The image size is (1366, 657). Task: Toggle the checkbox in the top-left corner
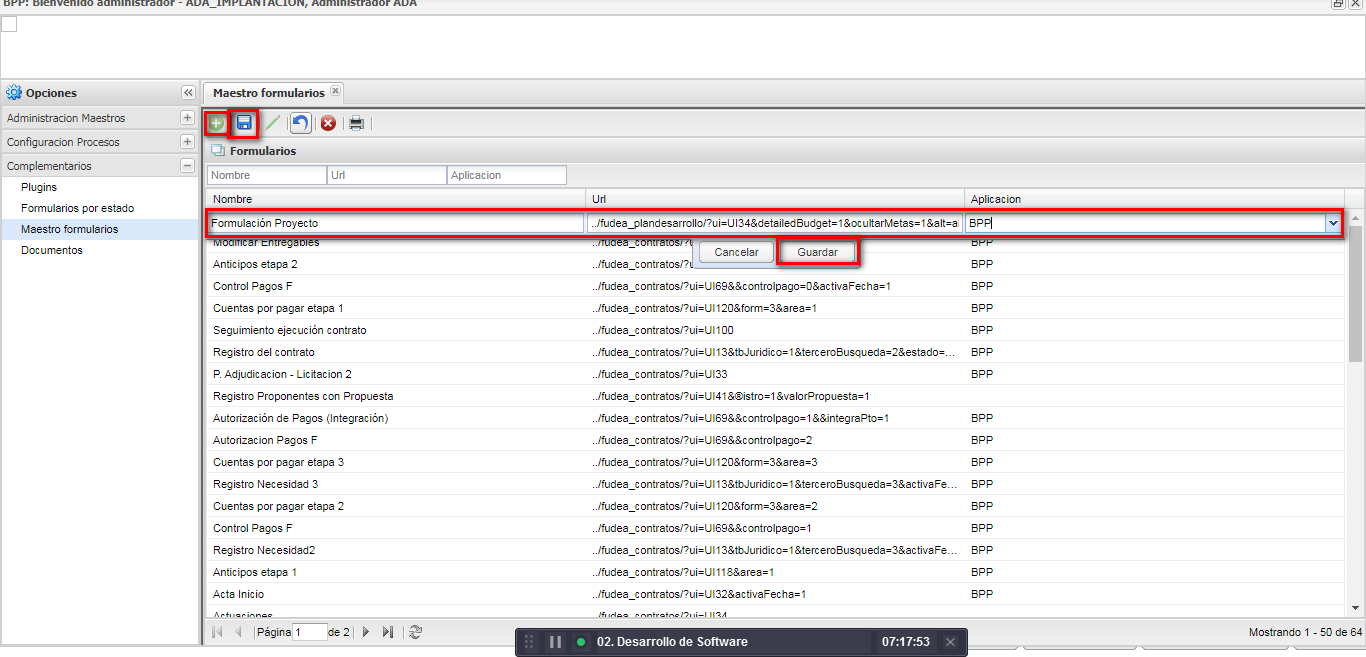pos(9,24)
